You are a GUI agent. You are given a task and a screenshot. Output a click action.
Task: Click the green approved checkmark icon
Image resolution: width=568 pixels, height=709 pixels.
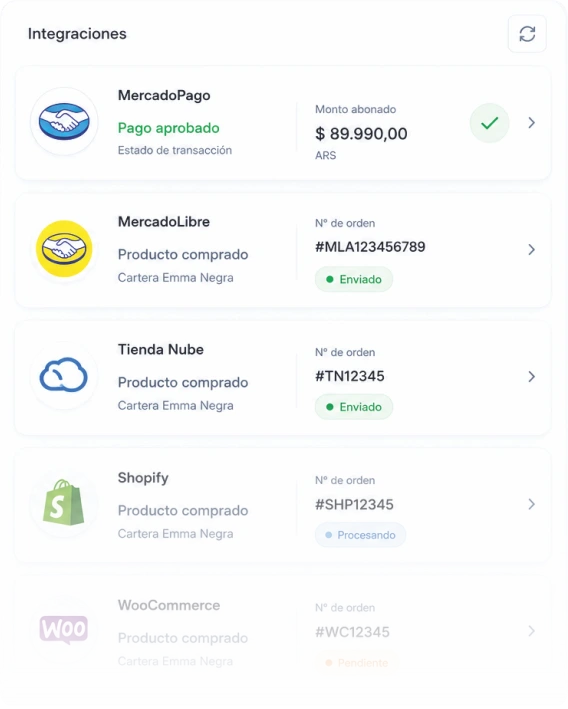(489, 123)
